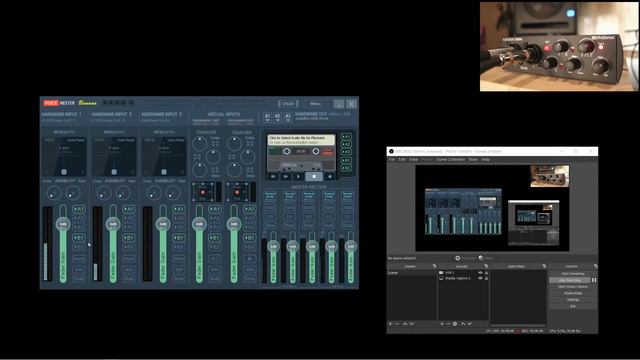The height and width of the screenshot is (360, 640).
Task: Open the OBS File menu
Action: pos(391,160)
